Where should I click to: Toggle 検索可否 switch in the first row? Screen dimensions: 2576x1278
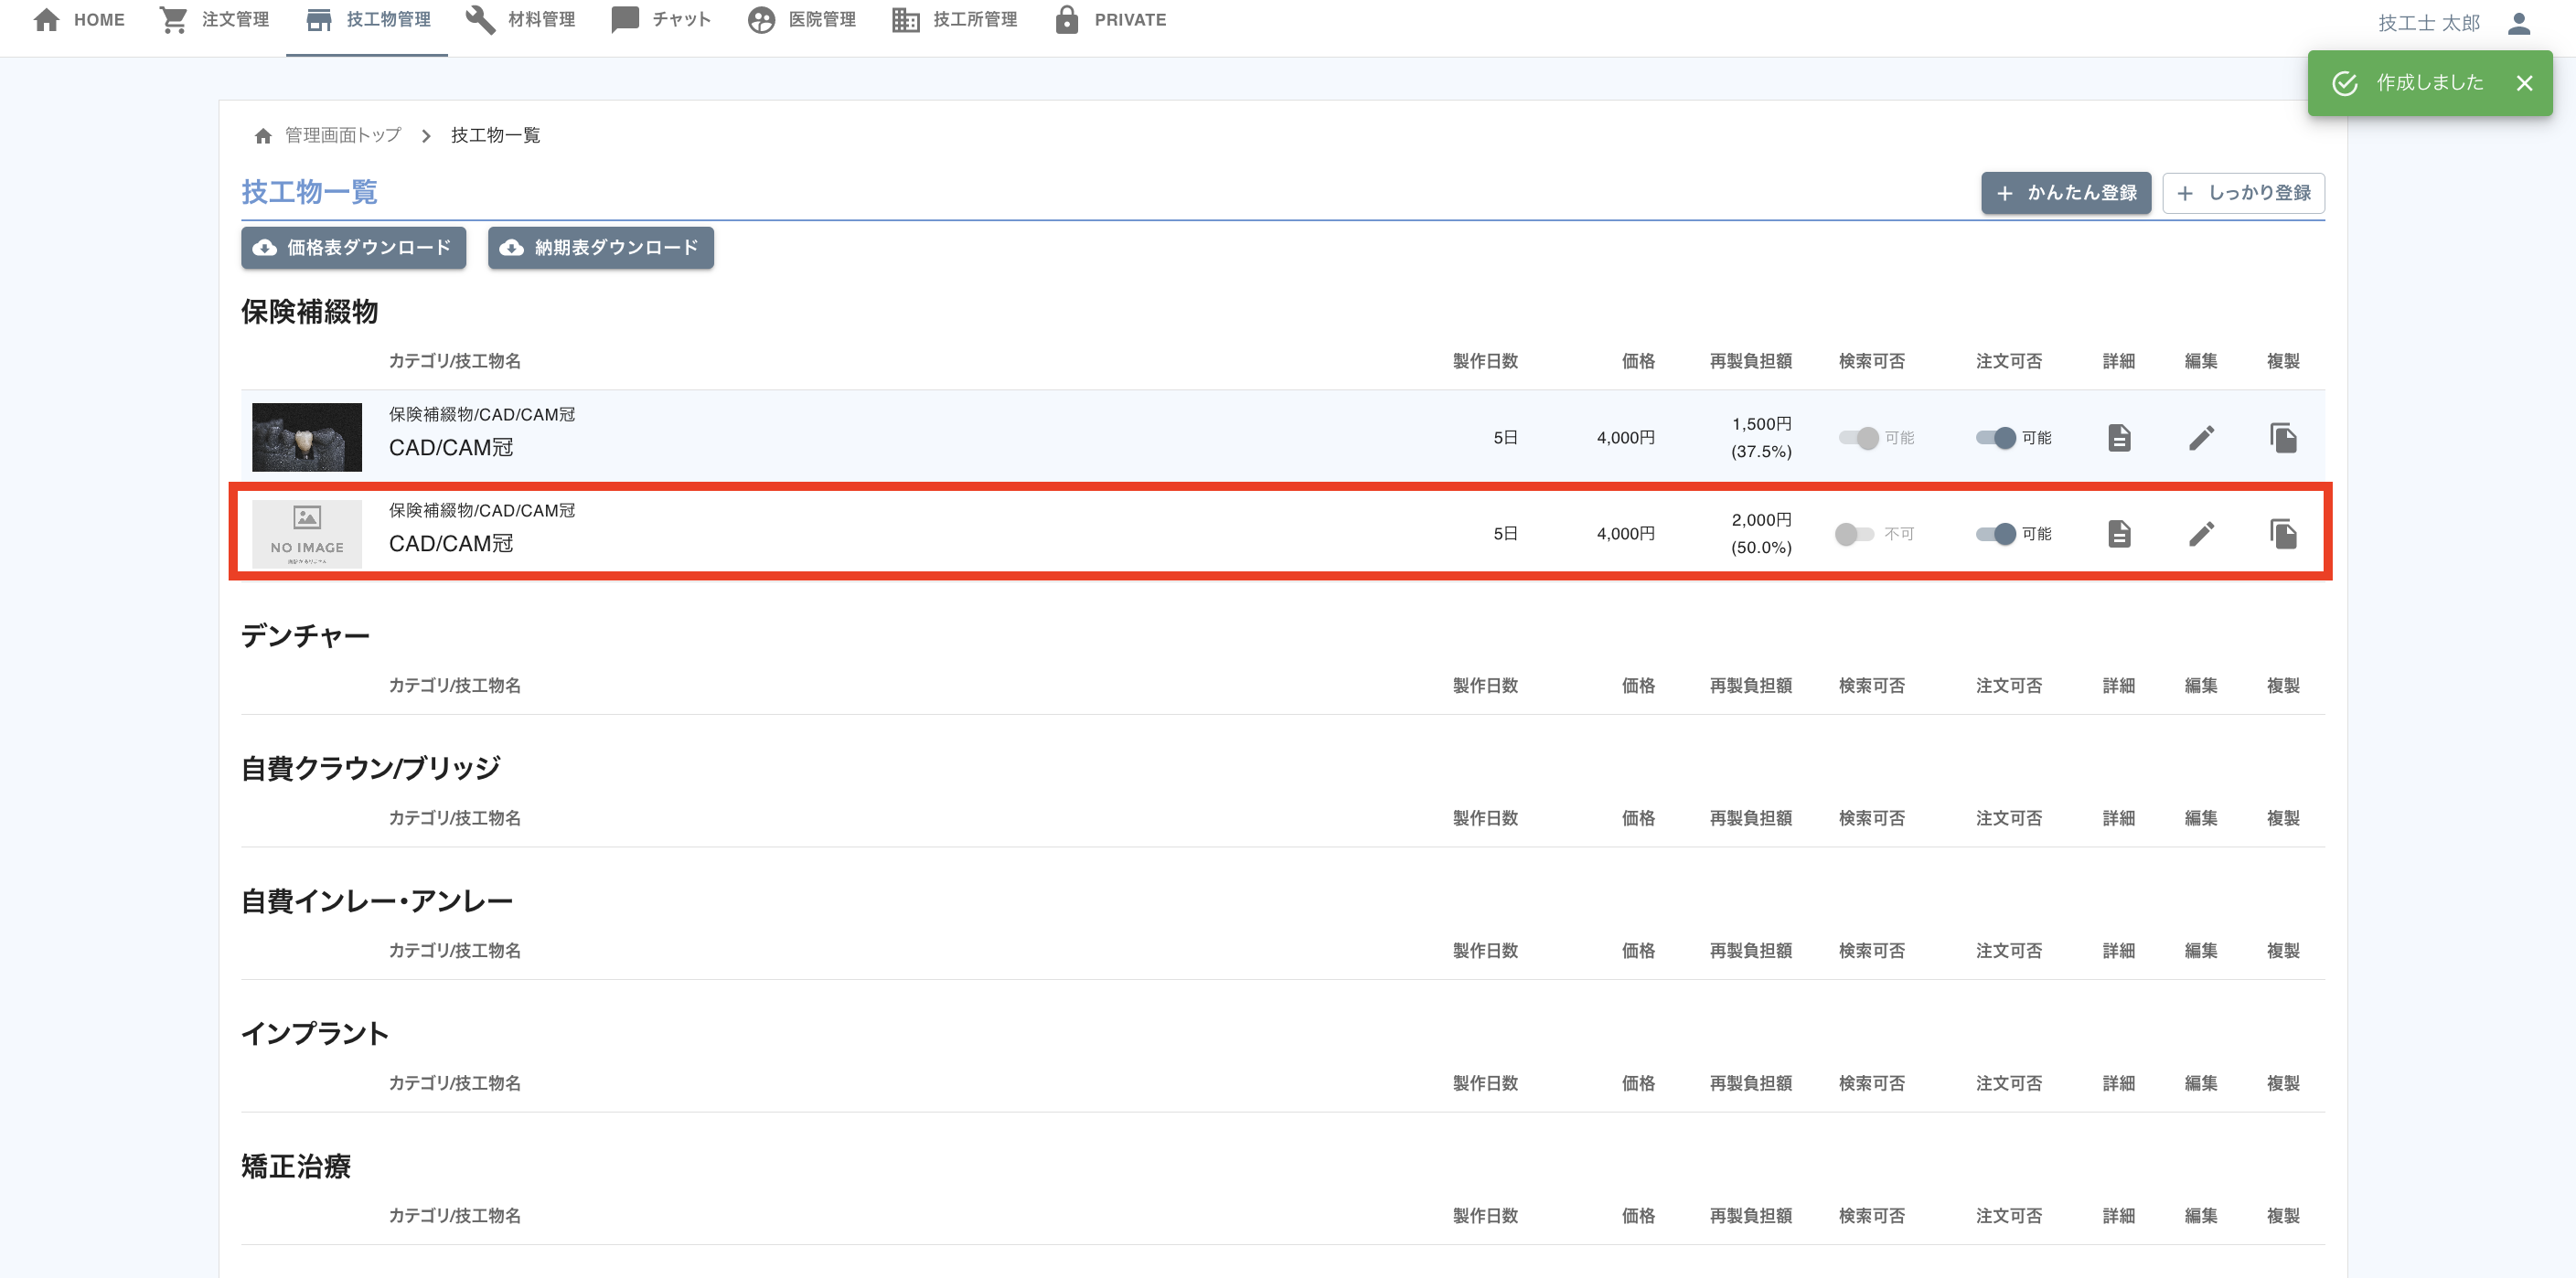pyautogui.click(x=1858, y=437)
